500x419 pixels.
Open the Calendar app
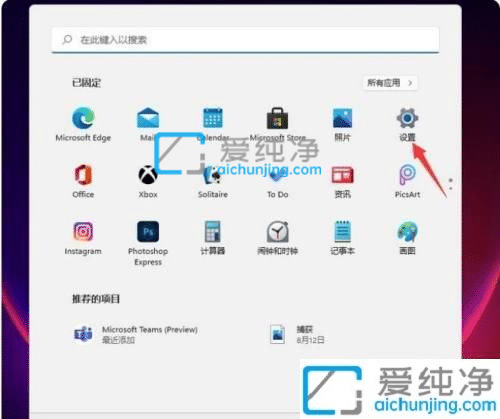[x=213, y=124]
